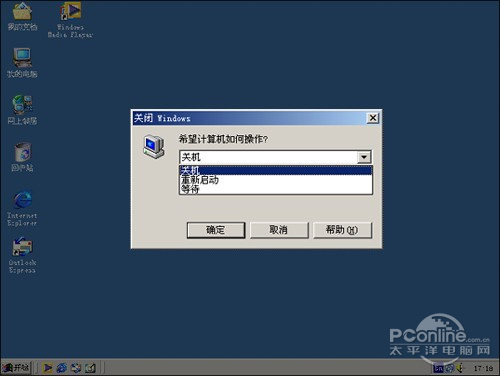This screenshot has height=376, width=500.
Task: Click the 确定 button
Action: pyautogui.click(x=216, y=230)
